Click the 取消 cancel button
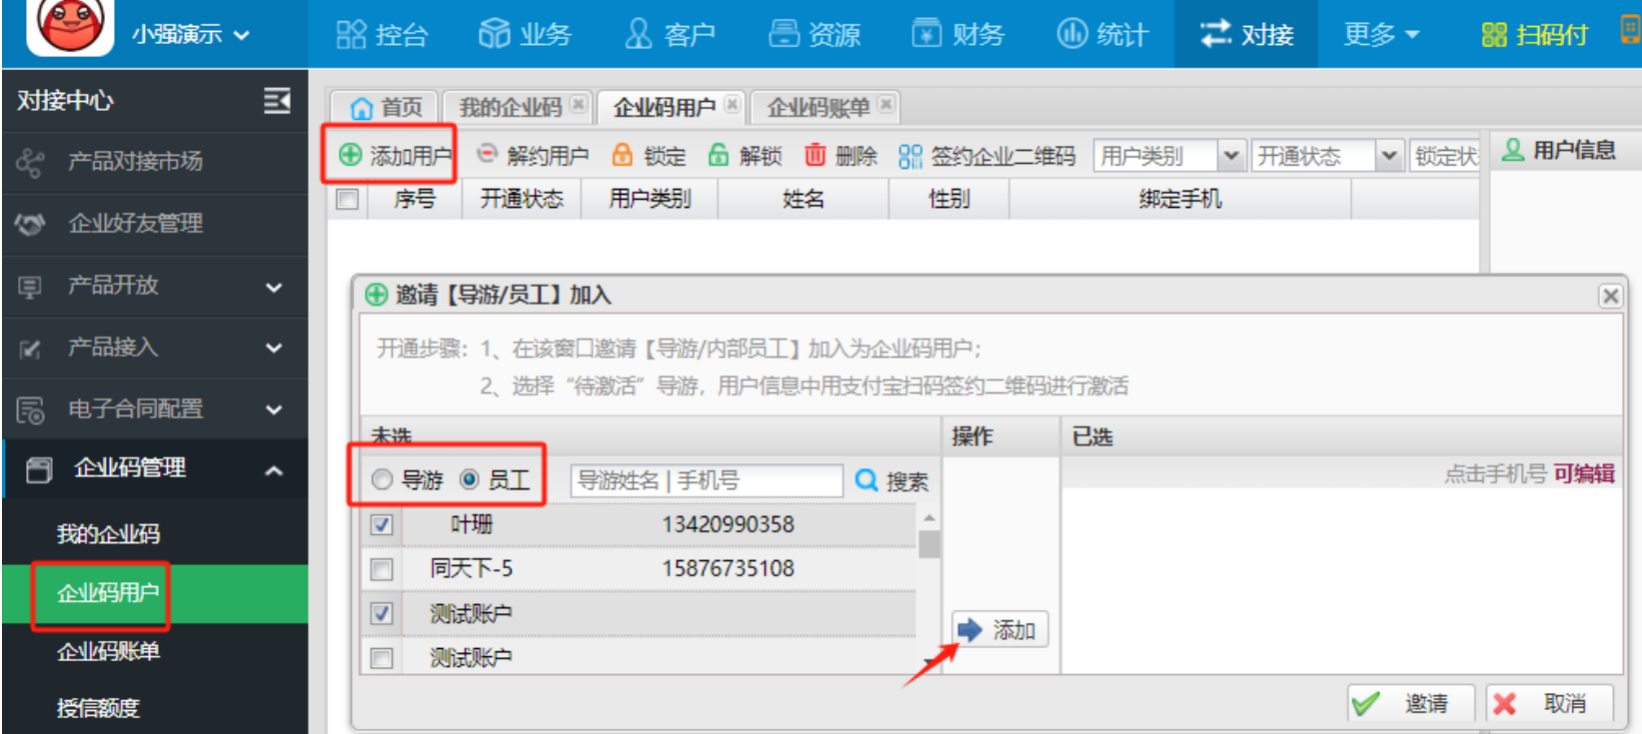1642x734 pixels. pyautogui.click(x=1549, y=704)
